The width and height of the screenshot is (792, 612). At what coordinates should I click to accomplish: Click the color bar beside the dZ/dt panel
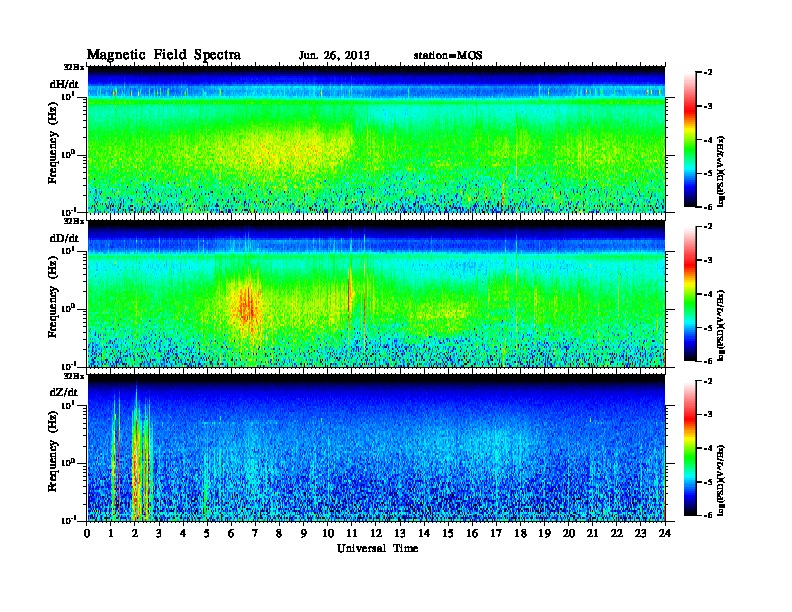click(x=690, y=448)
